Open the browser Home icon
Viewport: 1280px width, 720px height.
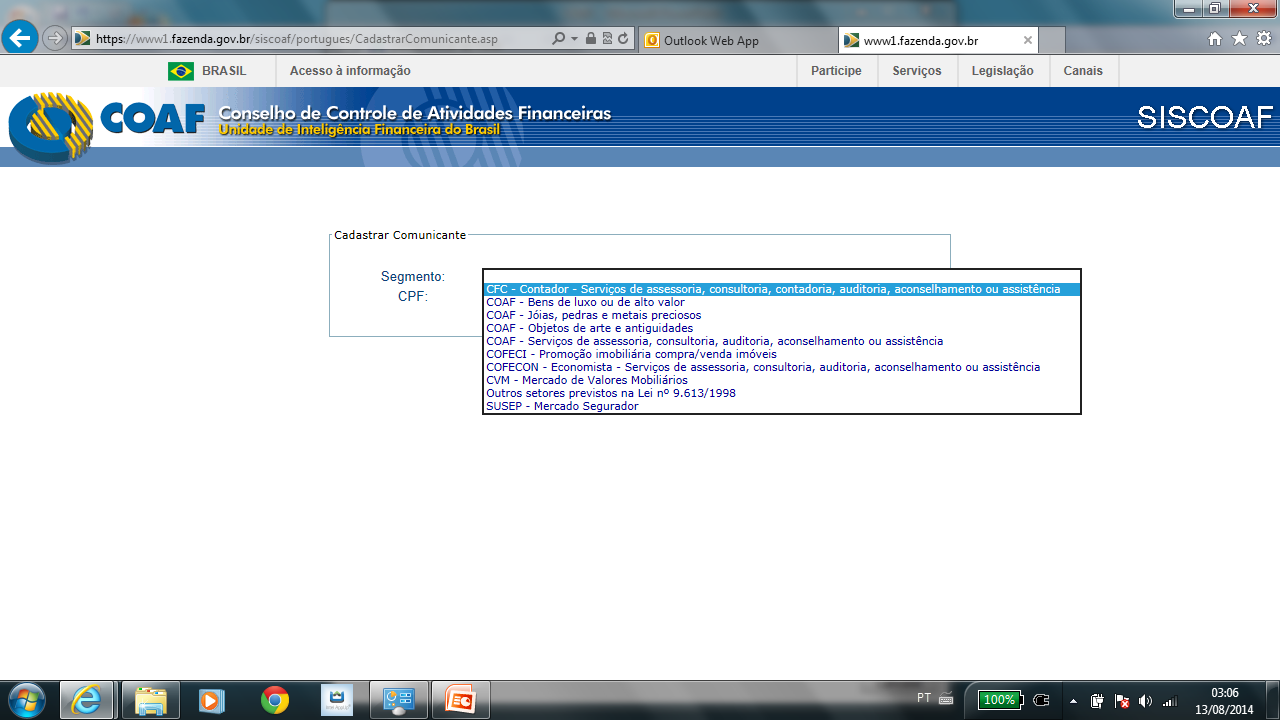pos(1215,39)
